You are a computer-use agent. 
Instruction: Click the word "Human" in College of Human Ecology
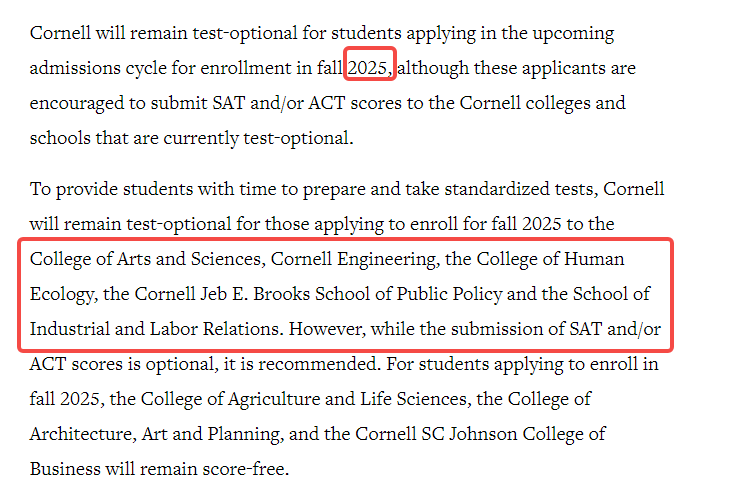point(594,259)
